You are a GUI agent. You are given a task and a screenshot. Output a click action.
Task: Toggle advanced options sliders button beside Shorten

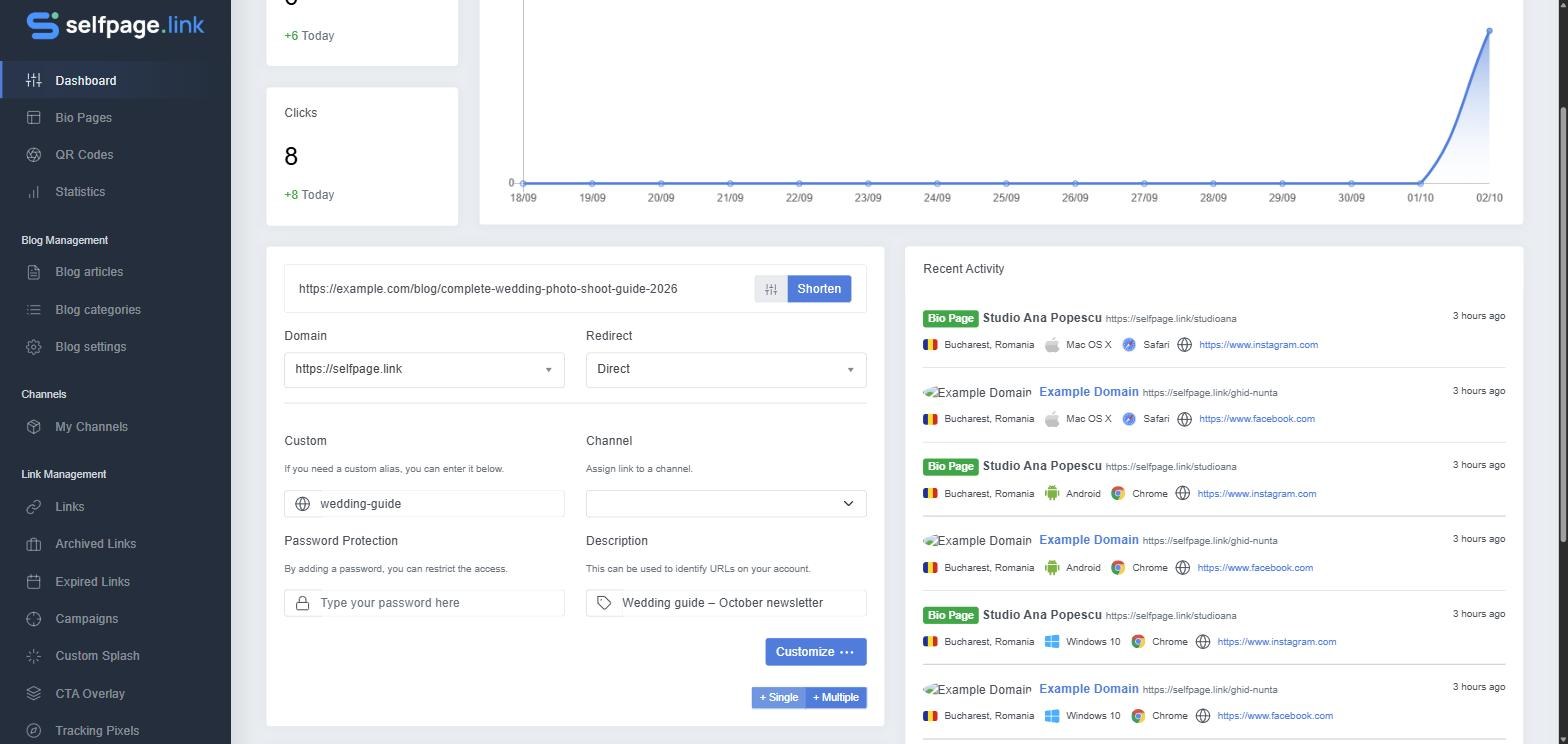click(x=771, y=289)
